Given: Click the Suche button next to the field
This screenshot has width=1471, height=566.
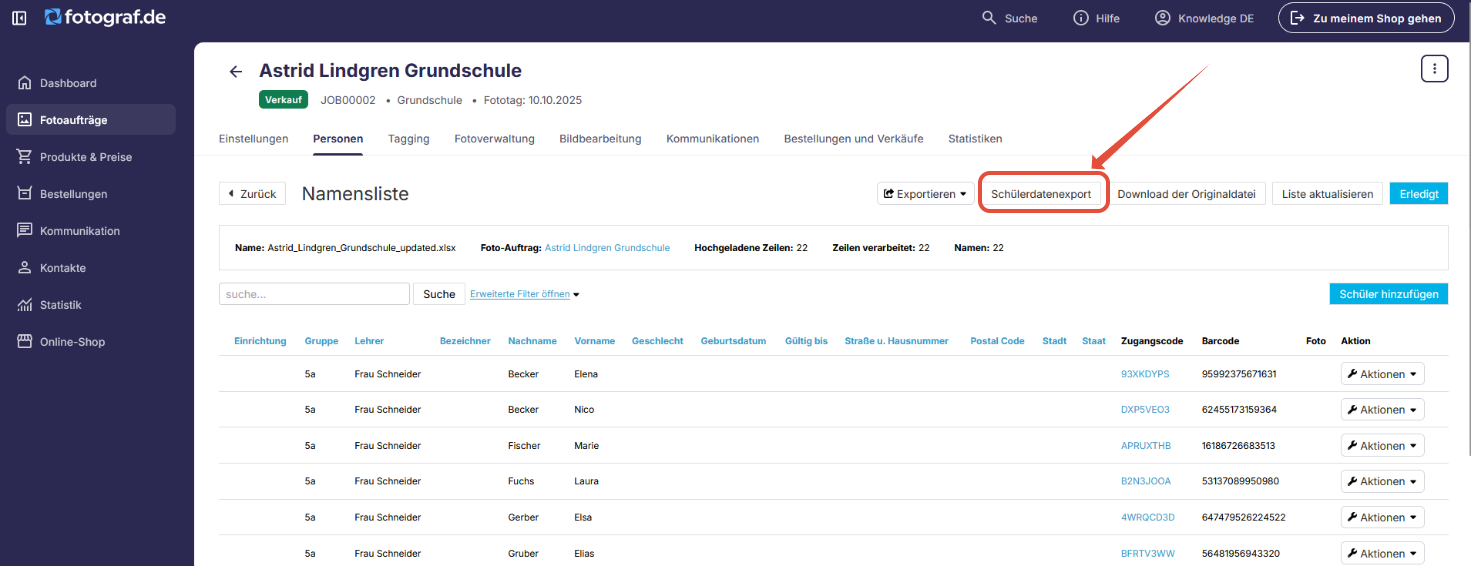Looking at the screenshot, I should coord(439,294).
